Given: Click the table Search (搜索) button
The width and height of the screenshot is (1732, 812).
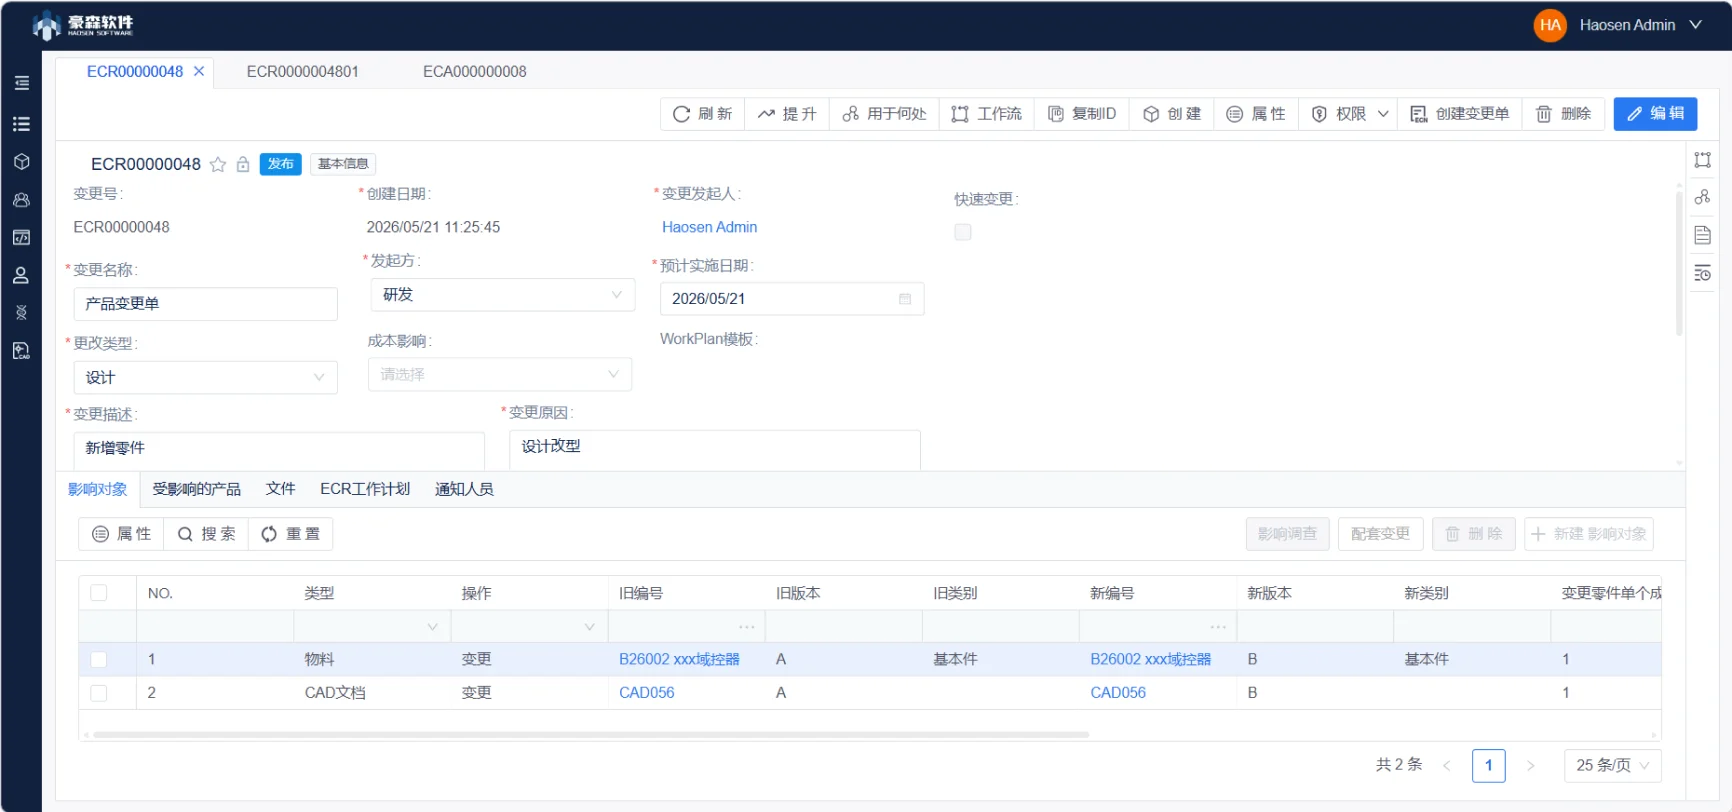Looking at the screenshot, I should [206, 534].
